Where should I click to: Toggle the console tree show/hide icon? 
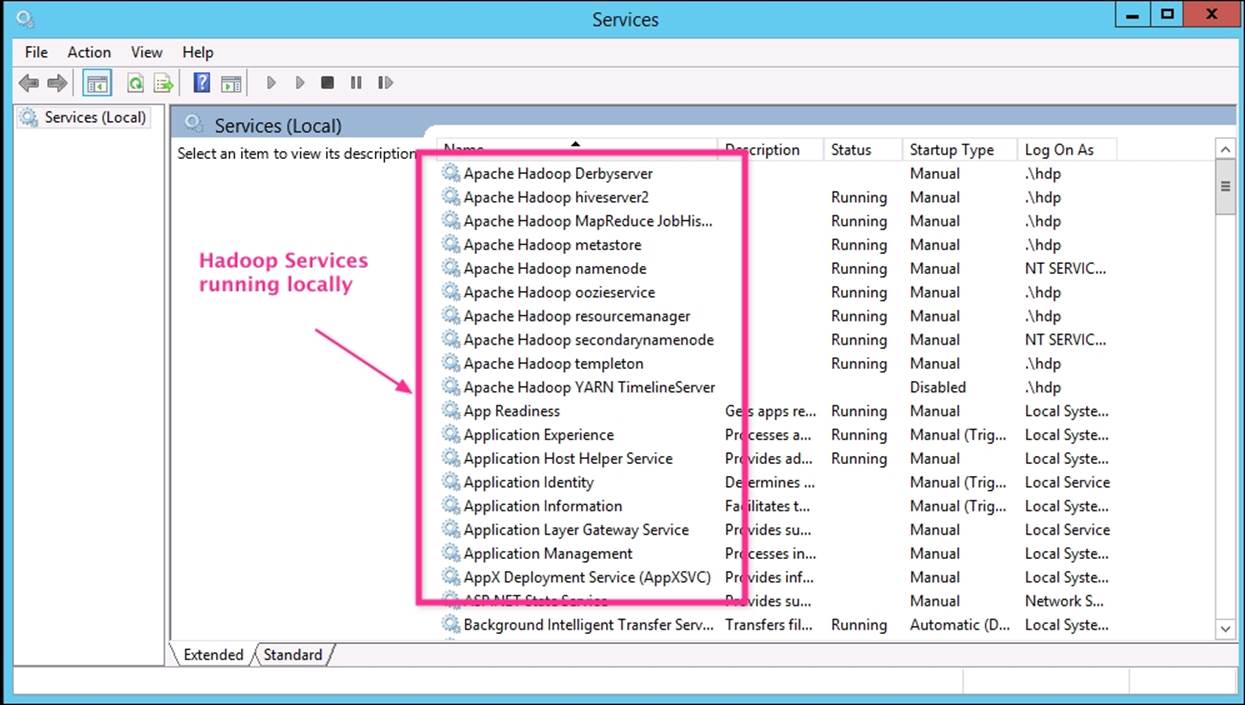pos(97,83)
